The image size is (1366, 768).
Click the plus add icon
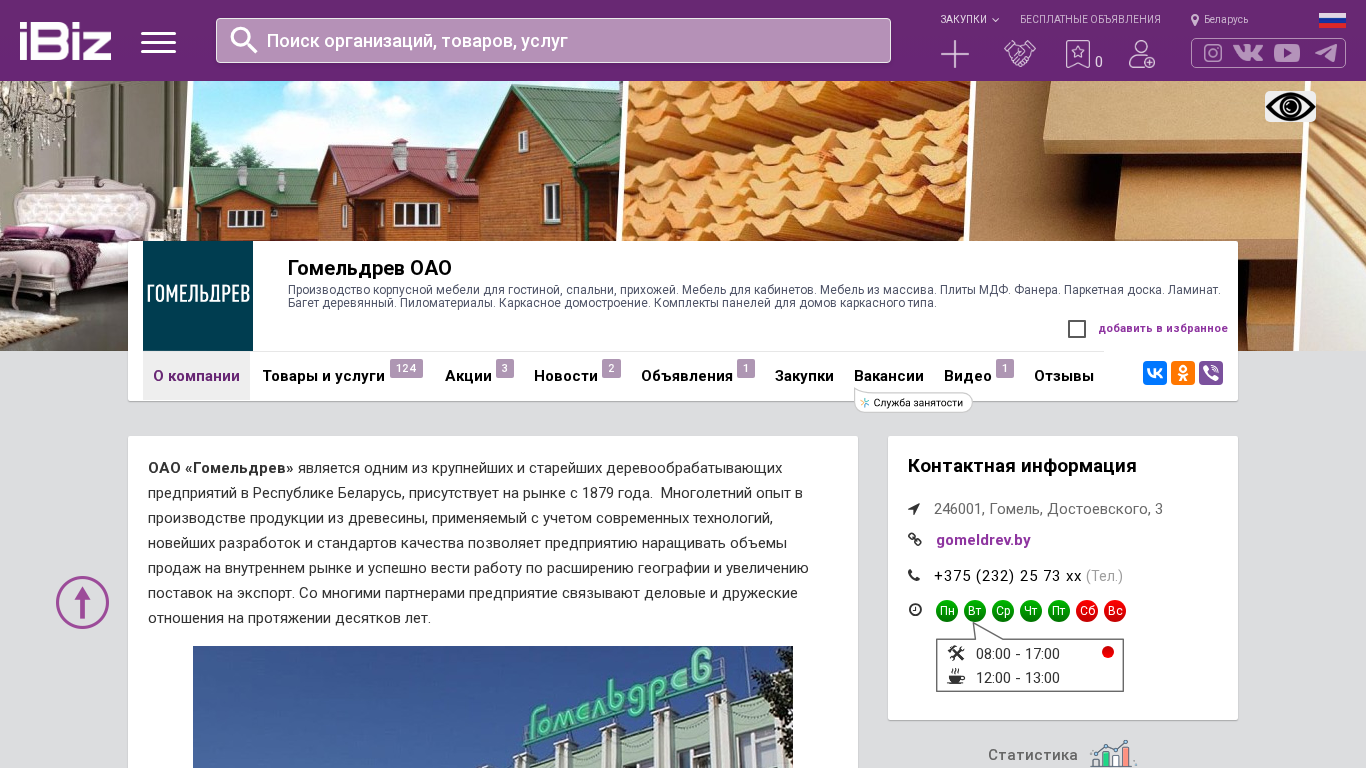click(x=955, y=54)
